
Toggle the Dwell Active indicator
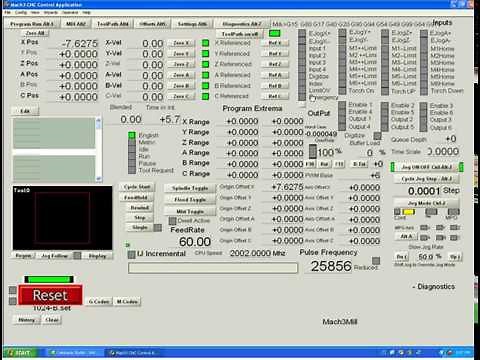(x=172, y=221)
